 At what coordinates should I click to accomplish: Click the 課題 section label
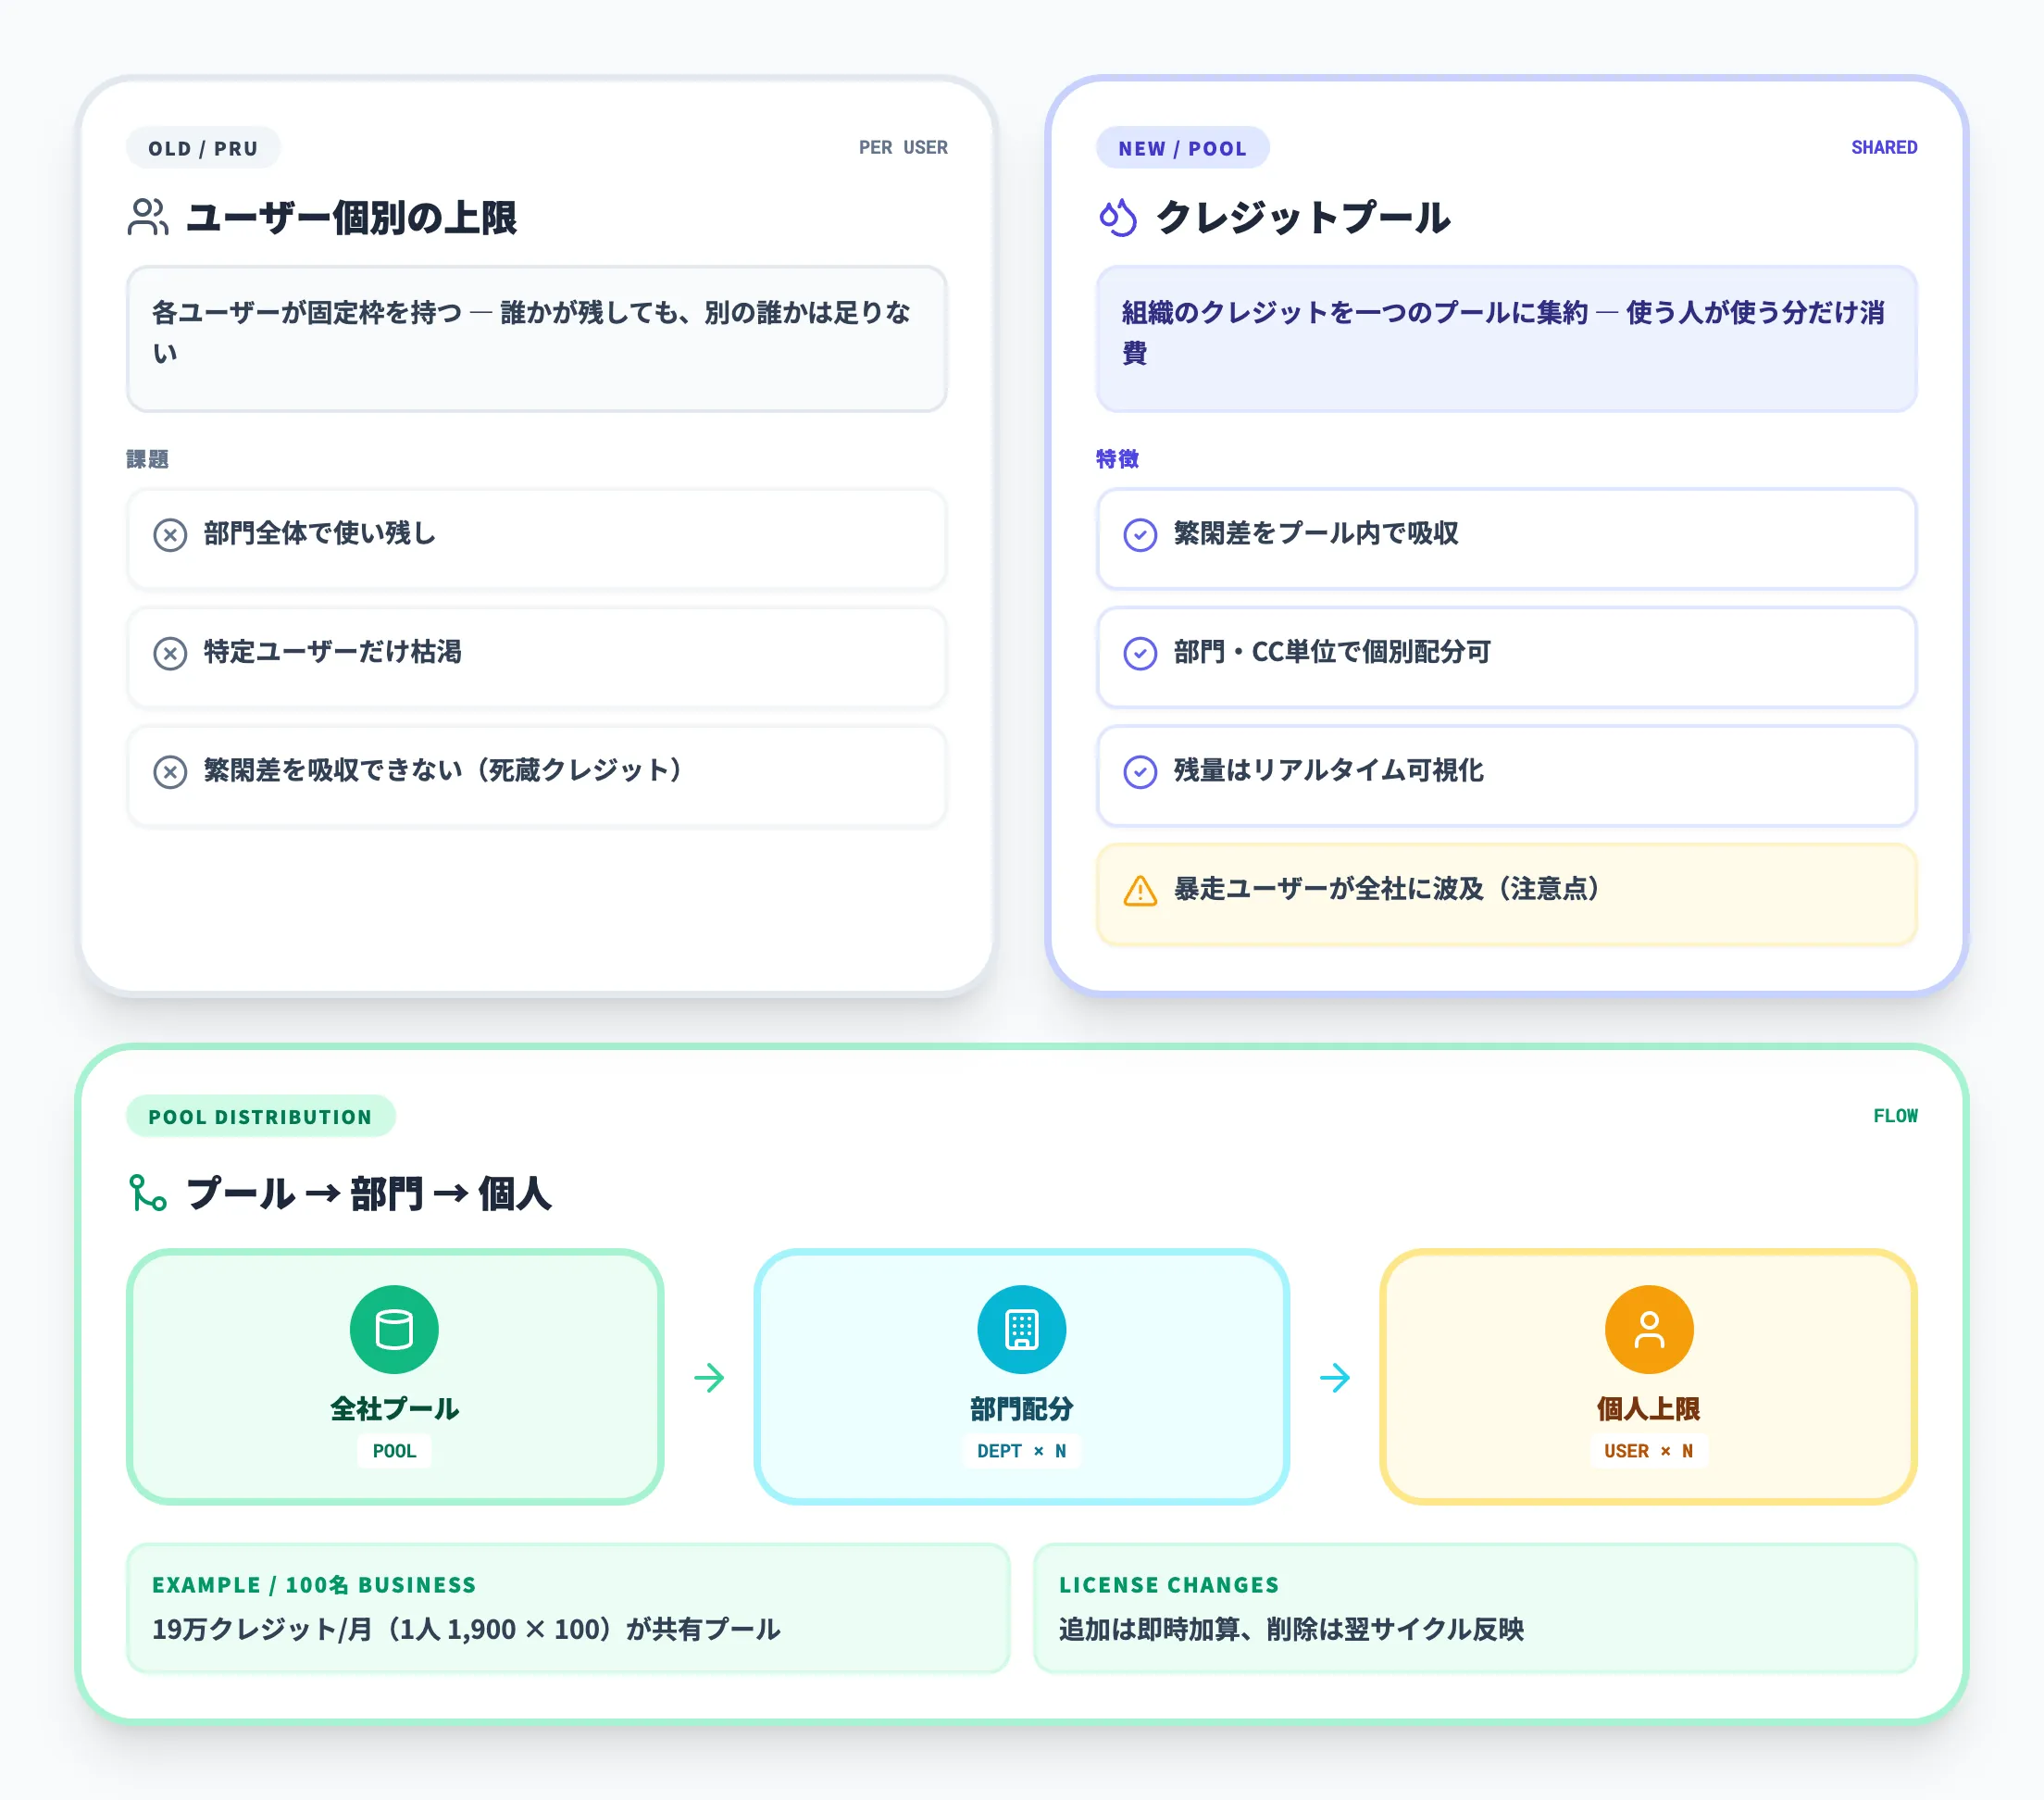click(x=147, y=459)
